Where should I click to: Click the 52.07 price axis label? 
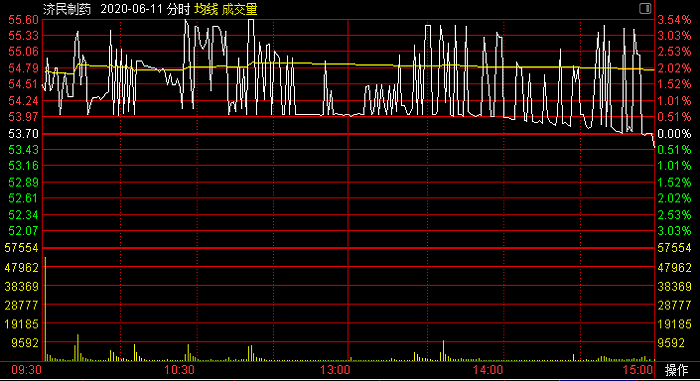24,231
